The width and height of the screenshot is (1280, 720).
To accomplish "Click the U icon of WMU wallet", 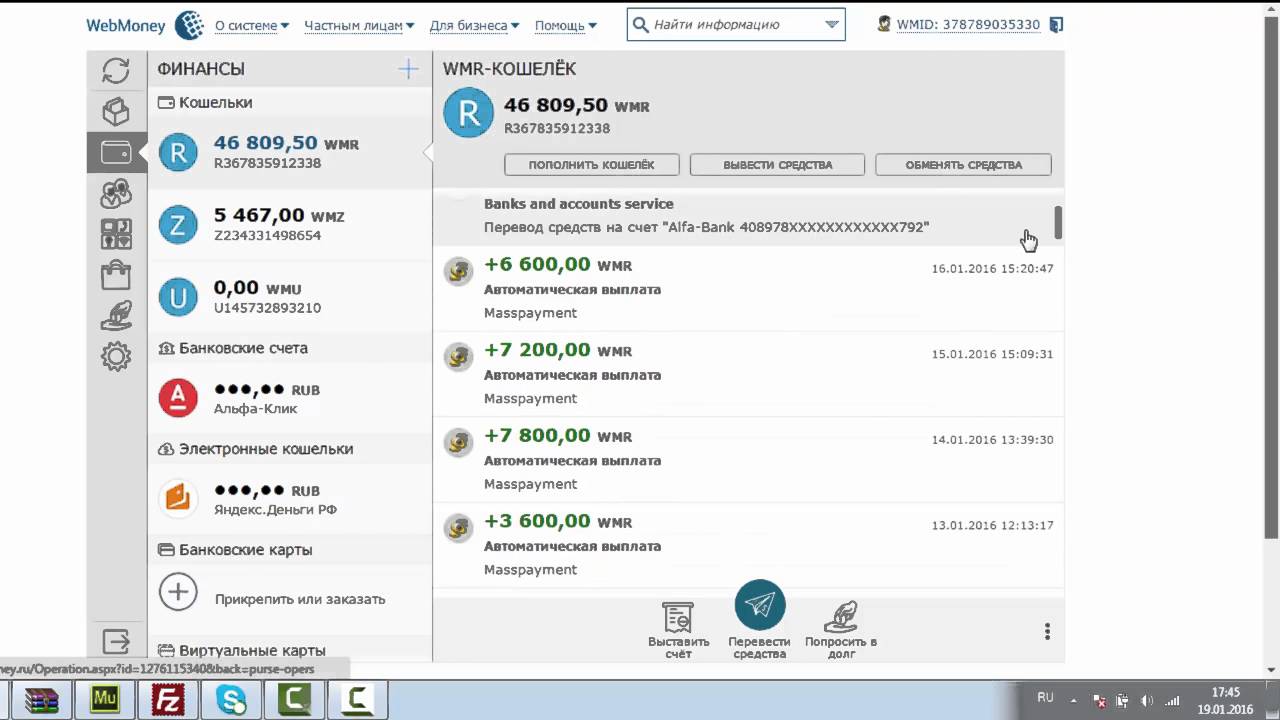I will 178,297.
